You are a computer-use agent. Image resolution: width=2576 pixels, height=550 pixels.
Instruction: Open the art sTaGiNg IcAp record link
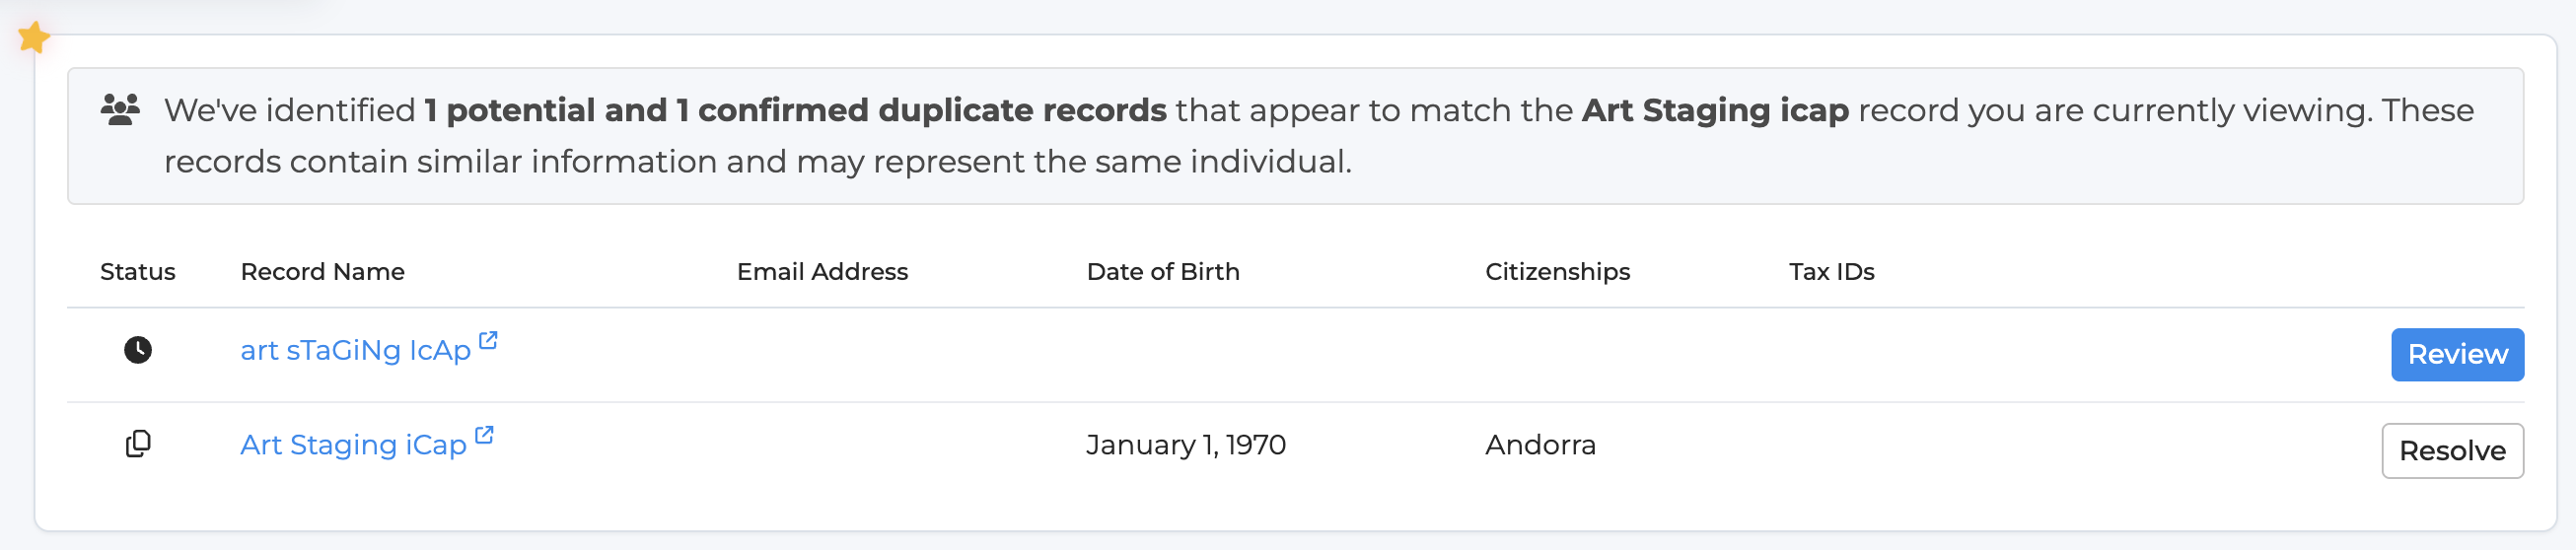click(x=355, y=351)
